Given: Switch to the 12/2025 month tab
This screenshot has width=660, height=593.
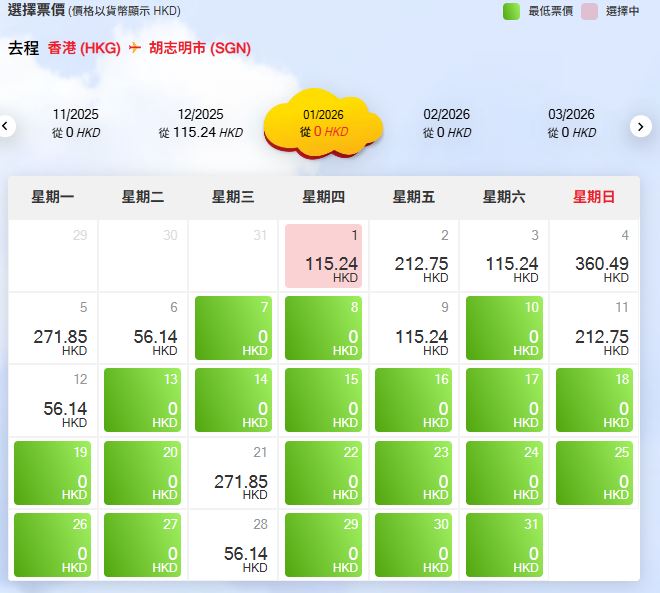Looking at the screenshot, I should 200,123.
